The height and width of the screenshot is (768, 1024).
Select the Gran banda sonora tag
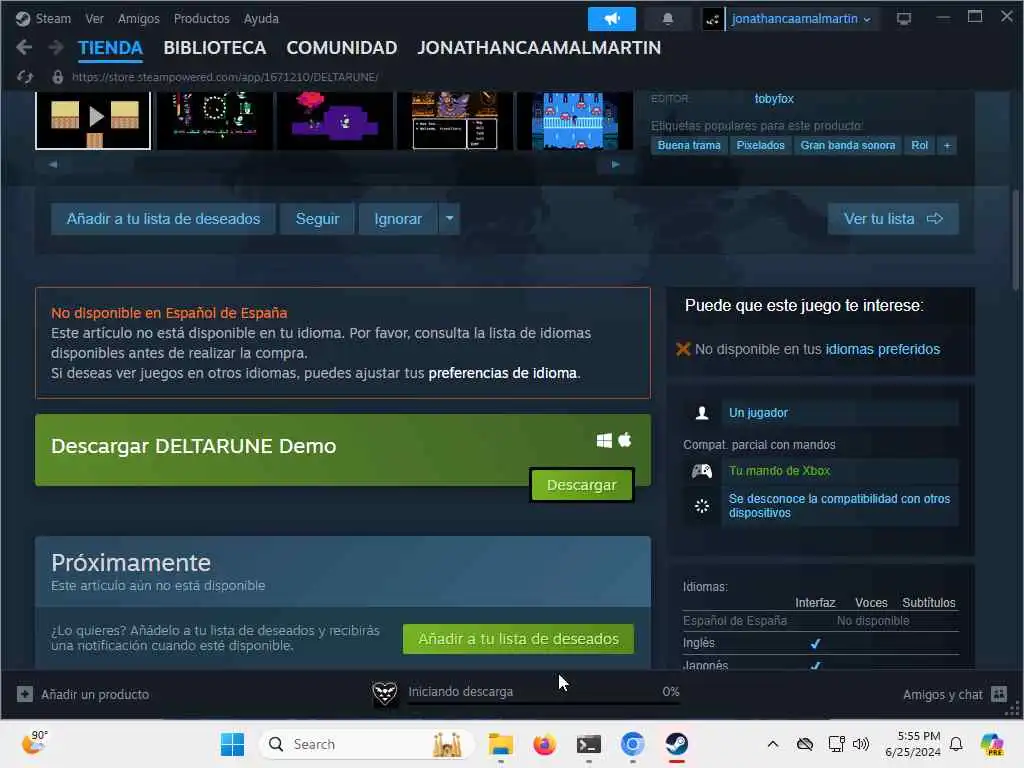pyautogui.click(x=848, y=145)
